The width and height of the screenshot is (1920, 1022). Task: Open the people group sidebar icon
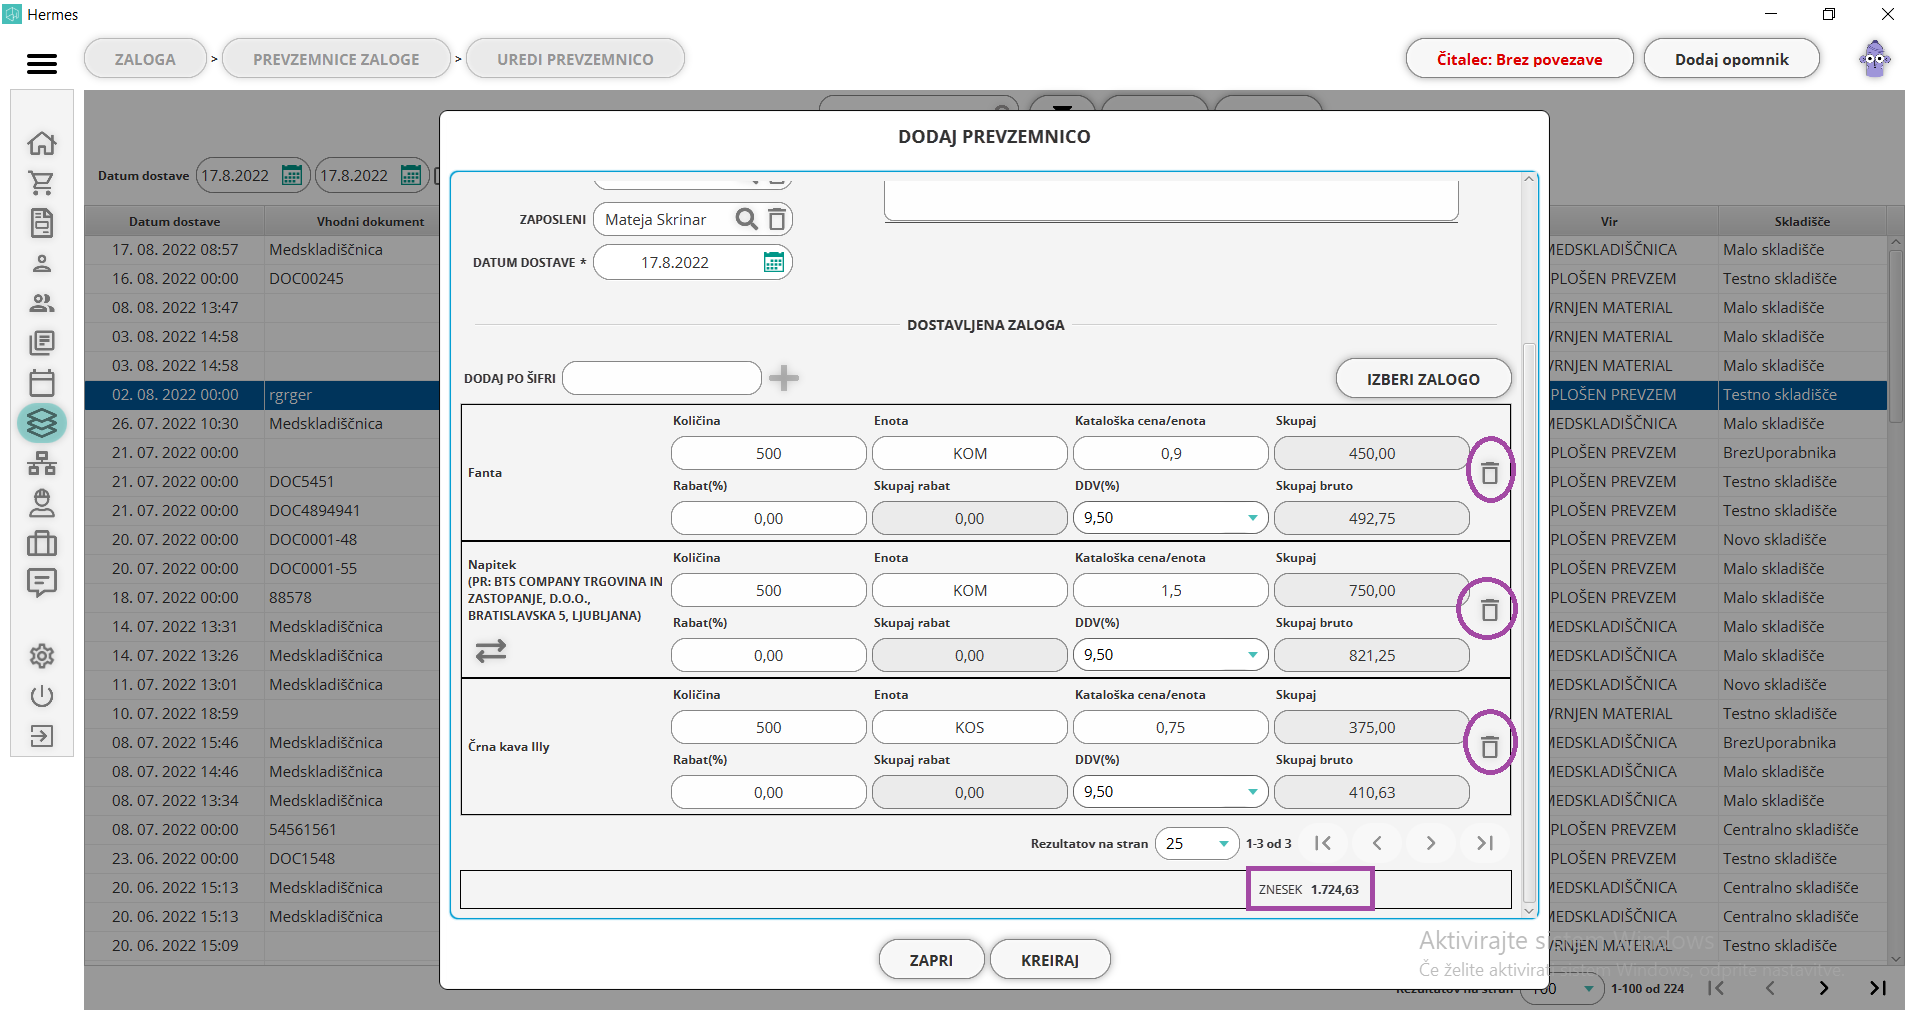(x=42, y=303)
